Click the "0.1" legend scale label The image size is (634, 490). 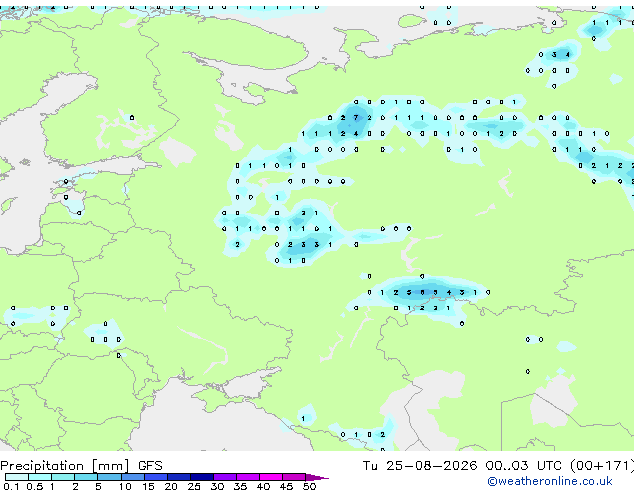[11, 486]
